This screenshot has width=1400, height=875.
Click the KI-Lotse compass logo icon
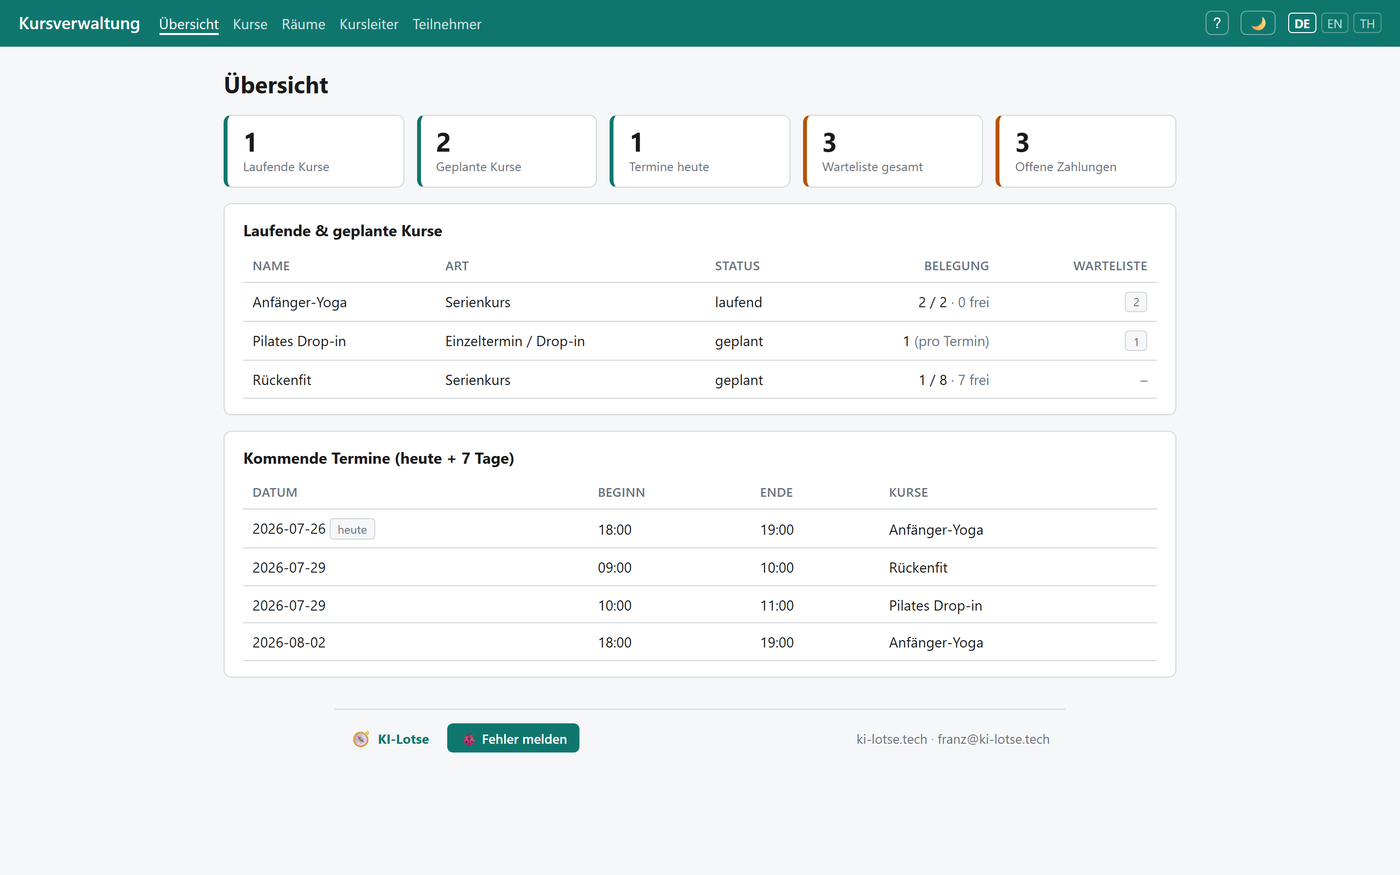click(361, 739)
